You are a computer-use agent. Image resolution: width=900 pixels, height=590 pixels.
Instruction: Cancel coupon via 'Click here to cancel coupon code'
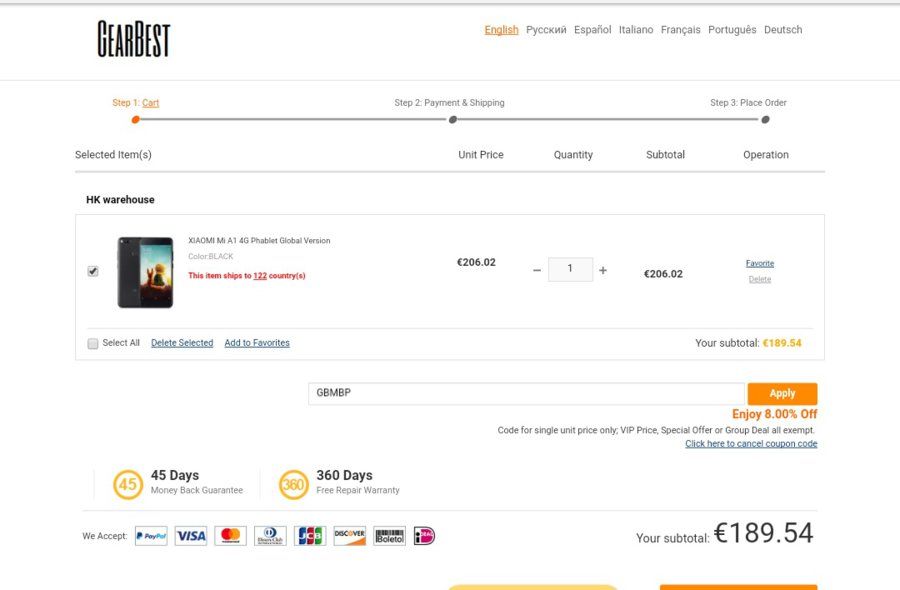point(751,444)
